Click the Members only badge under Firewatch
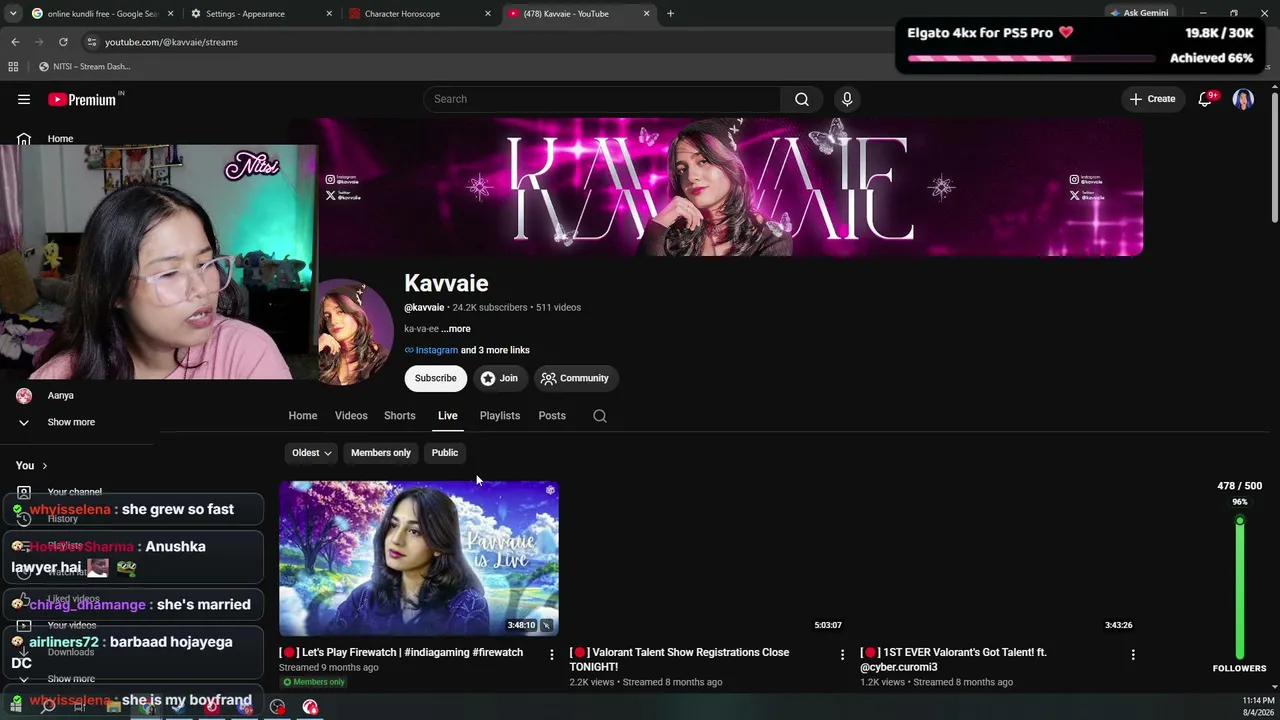This screenshot has height=720, width=1280. click(313, 682)
